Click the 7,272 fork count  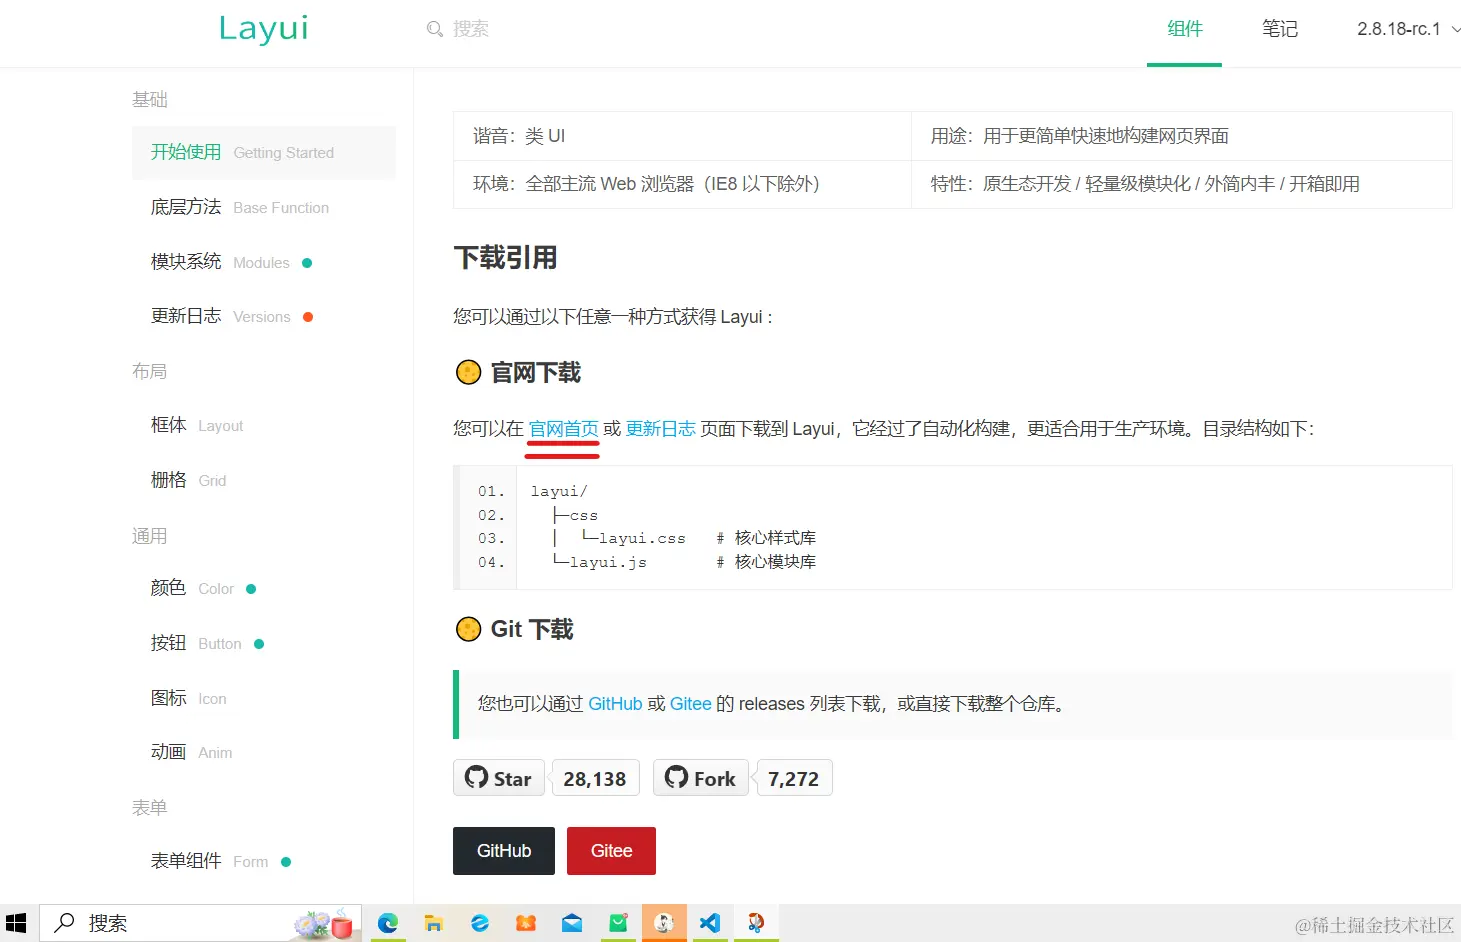(x=794, y=778)
